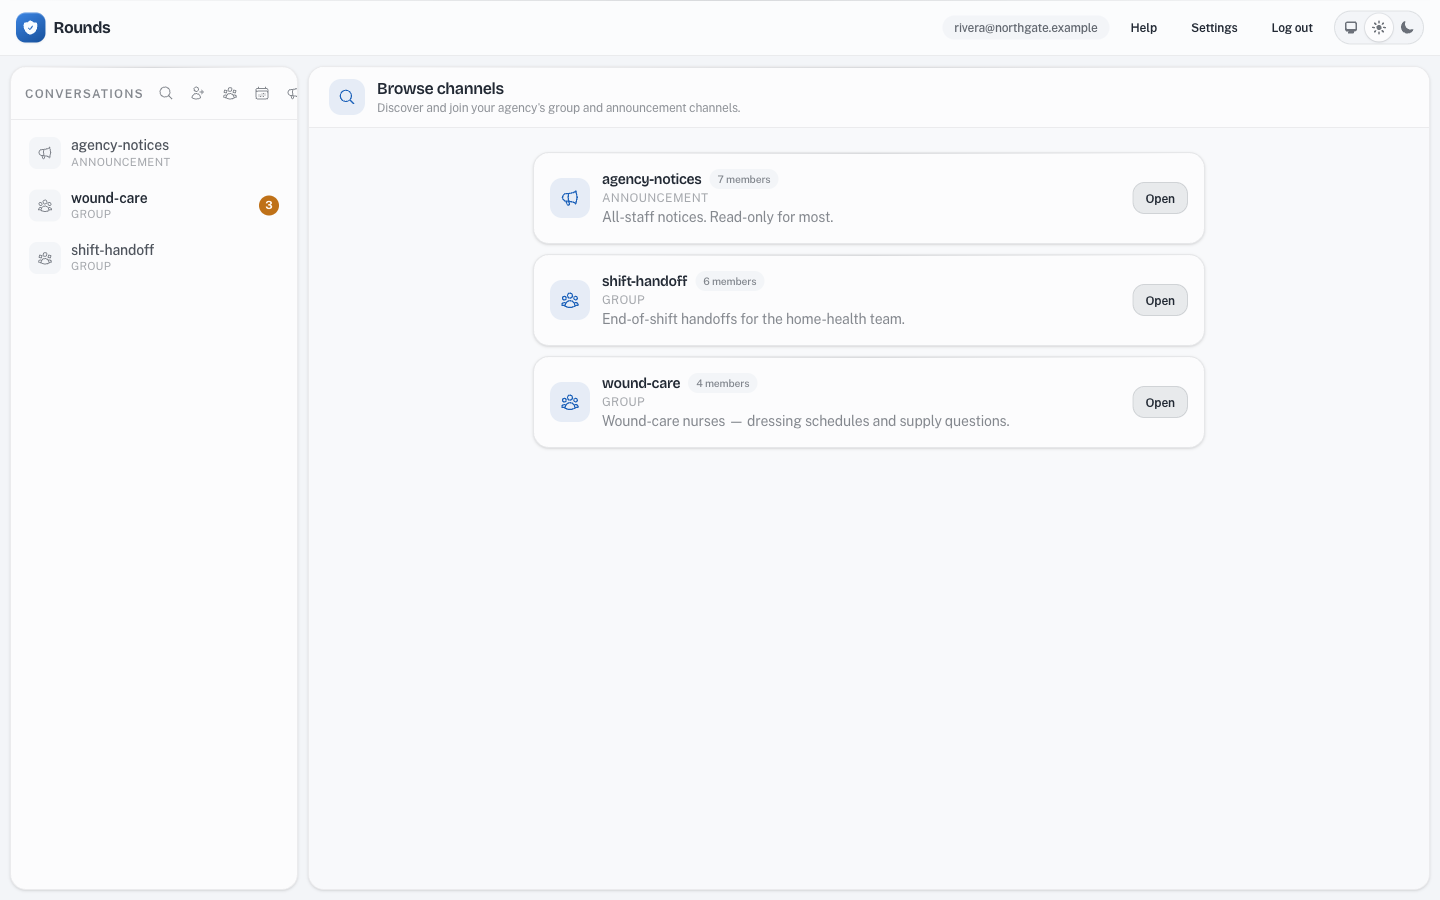Click the wound-care card title
The width and height of the screenshot is (1440, 900).
pyautogui.click(x=641, y=383)
